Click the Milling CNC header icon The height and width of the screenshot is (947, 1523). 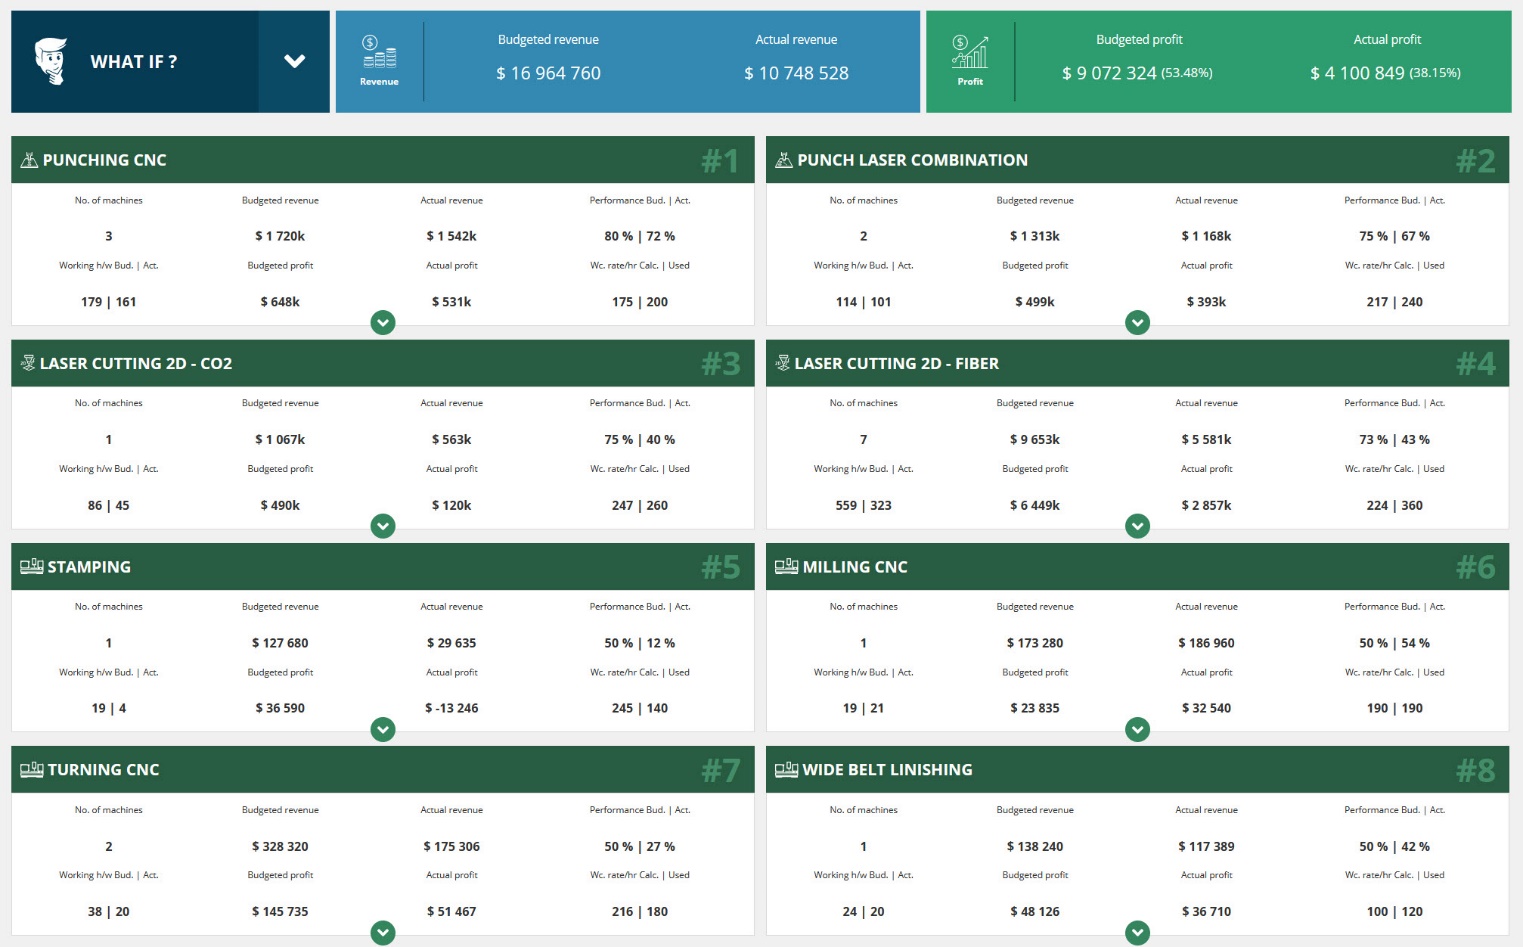point(784,565)
